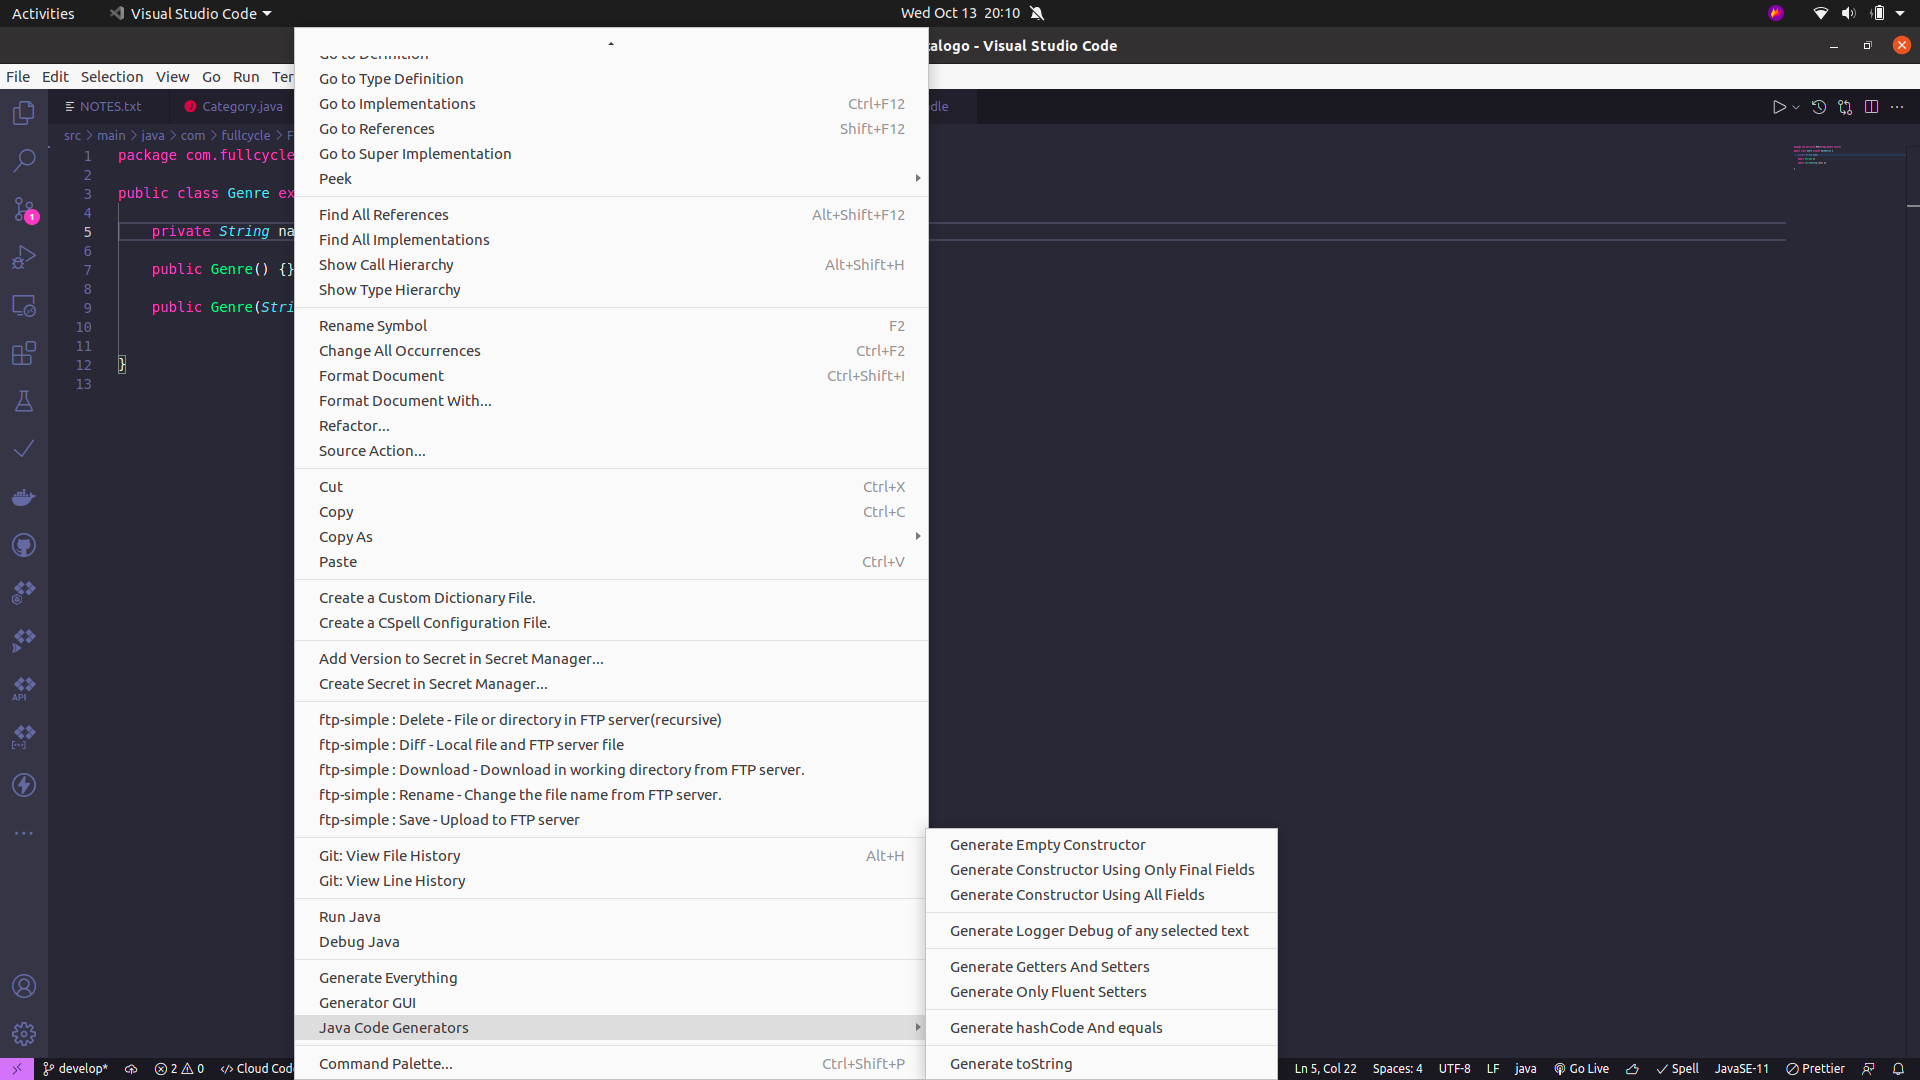Open the Explorer view icon
This screenshot has width=1920, height=1080.
pos(24,113)
